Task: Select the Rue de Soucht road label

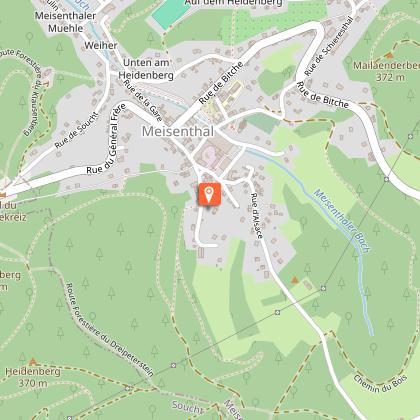Action: pyautogui.click(x=77, y=130)
